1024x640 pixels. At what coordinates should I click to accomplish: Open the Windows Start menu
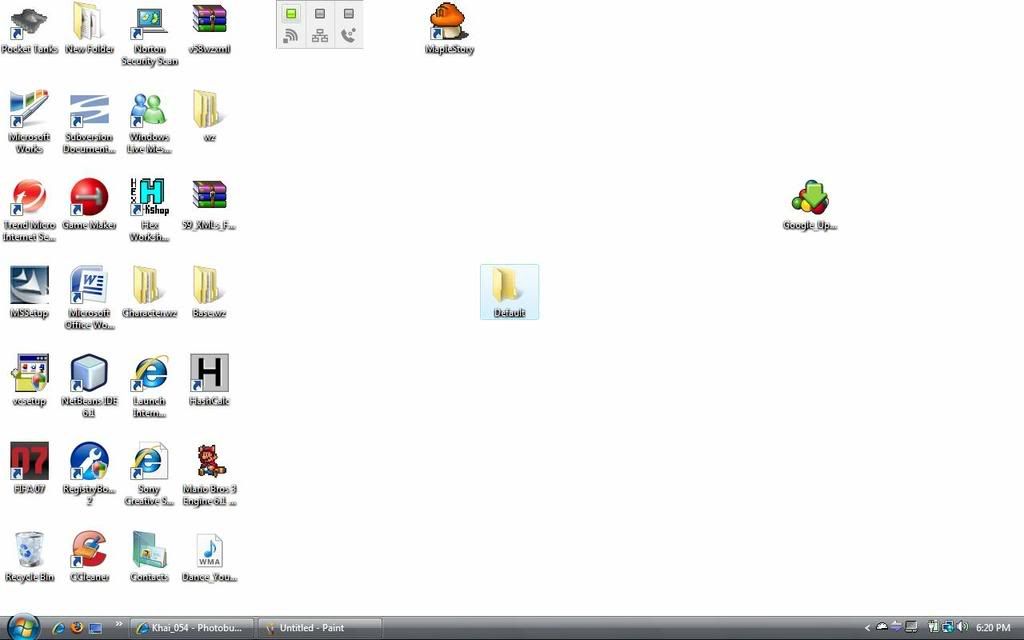tap(24, 627)
